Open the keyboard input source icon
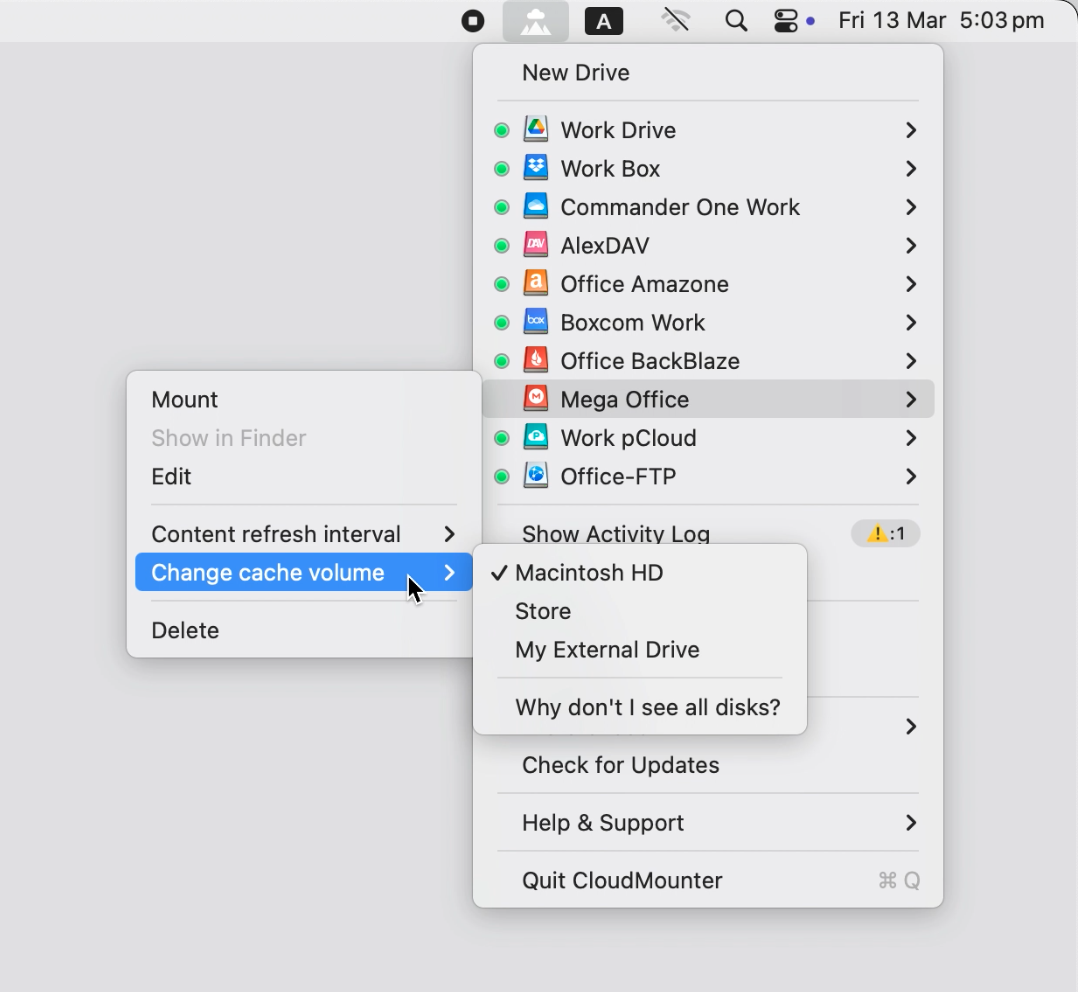 [x=604, y=21]
